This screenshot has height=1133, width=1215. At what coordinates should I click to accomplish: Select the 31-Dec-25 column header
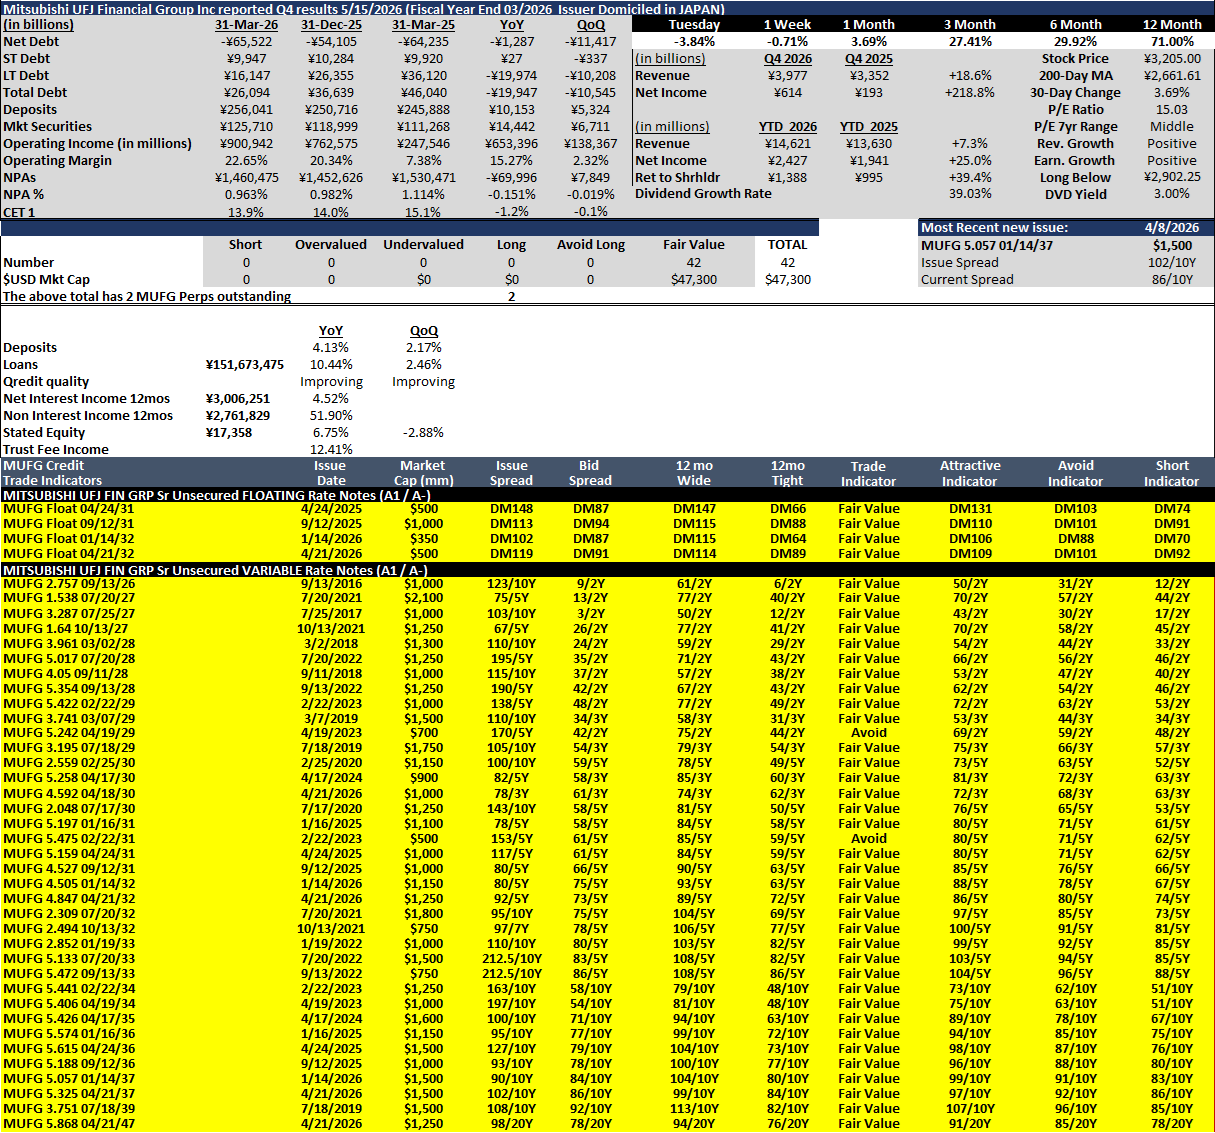(331, 24)
